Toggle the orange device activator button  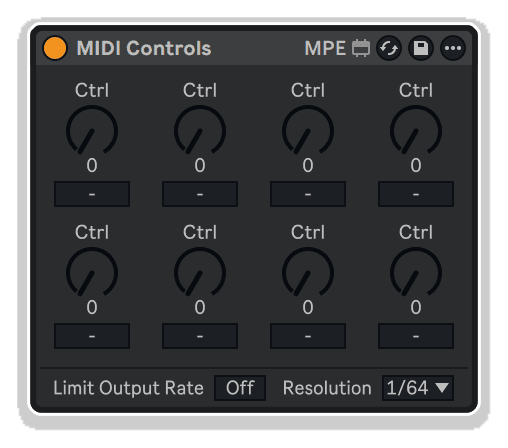(55, 48)
